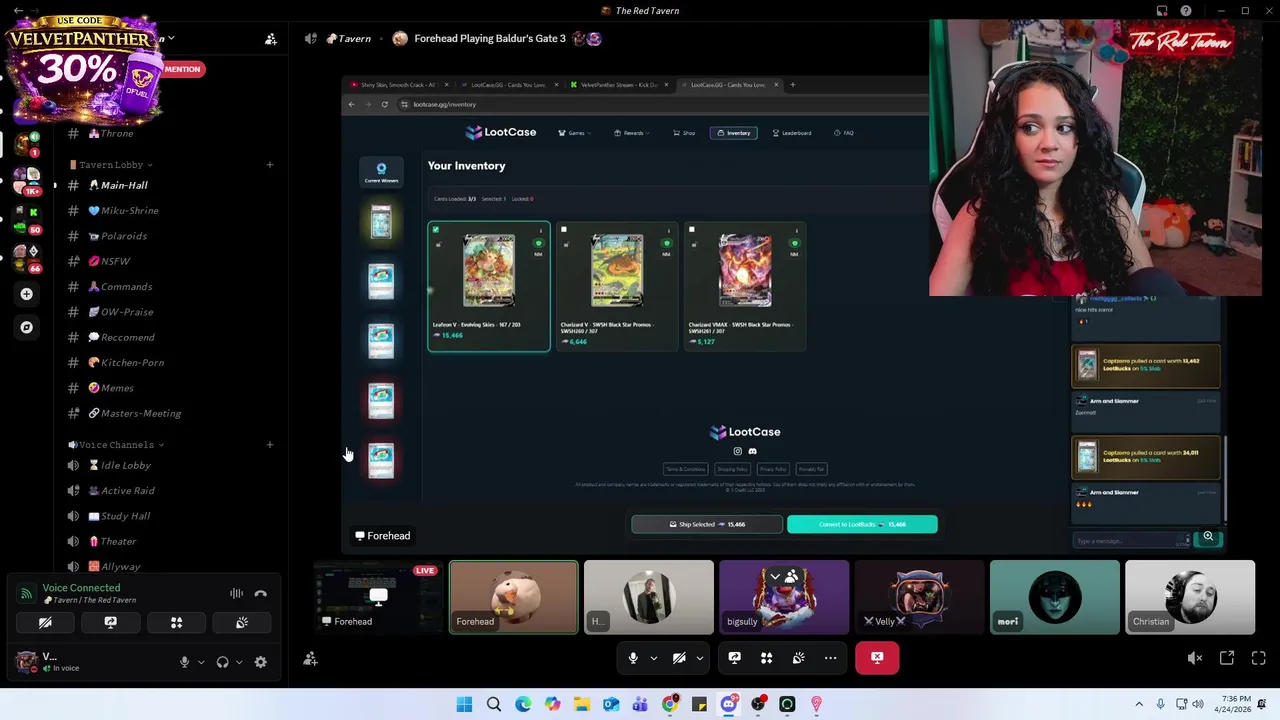
Task: Click Convert to LootBucks button
Action: (862, 524)
